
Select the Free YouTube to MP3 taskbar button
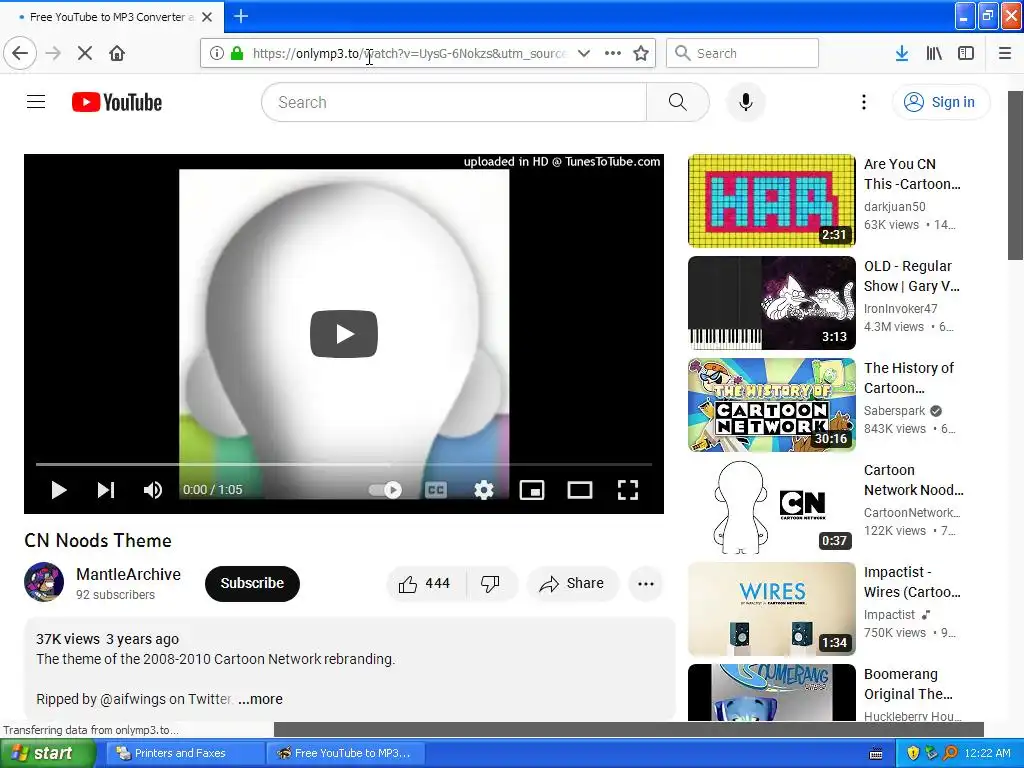pyautogui.click(x=346, y=753)
